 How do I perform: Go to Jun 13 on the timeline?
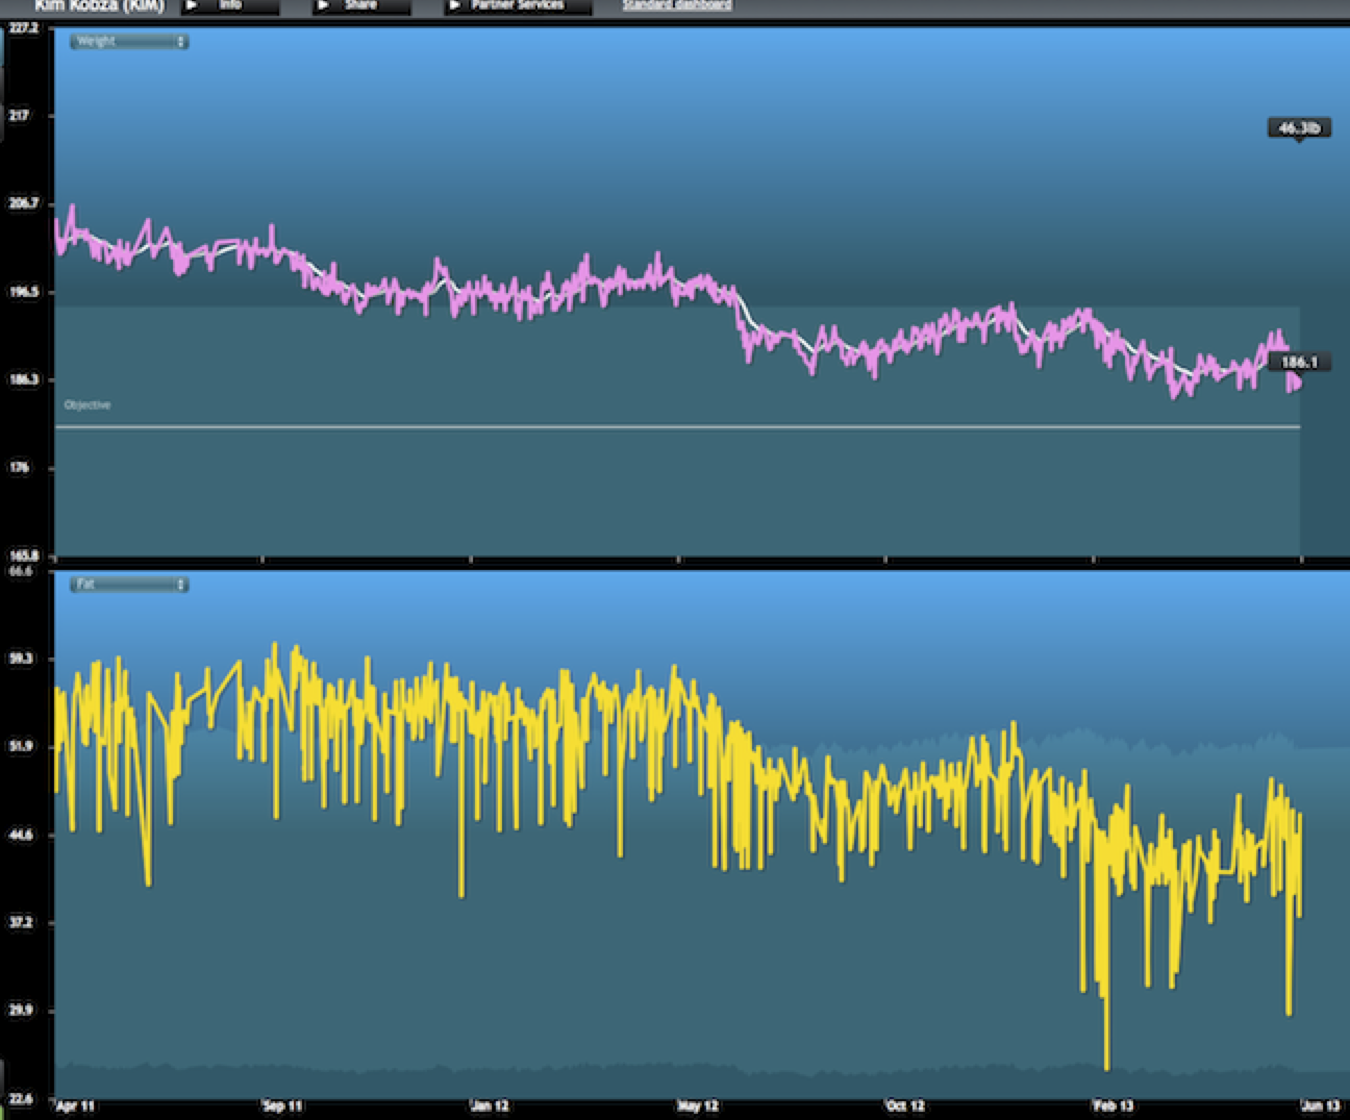tap(1320, 1106)
